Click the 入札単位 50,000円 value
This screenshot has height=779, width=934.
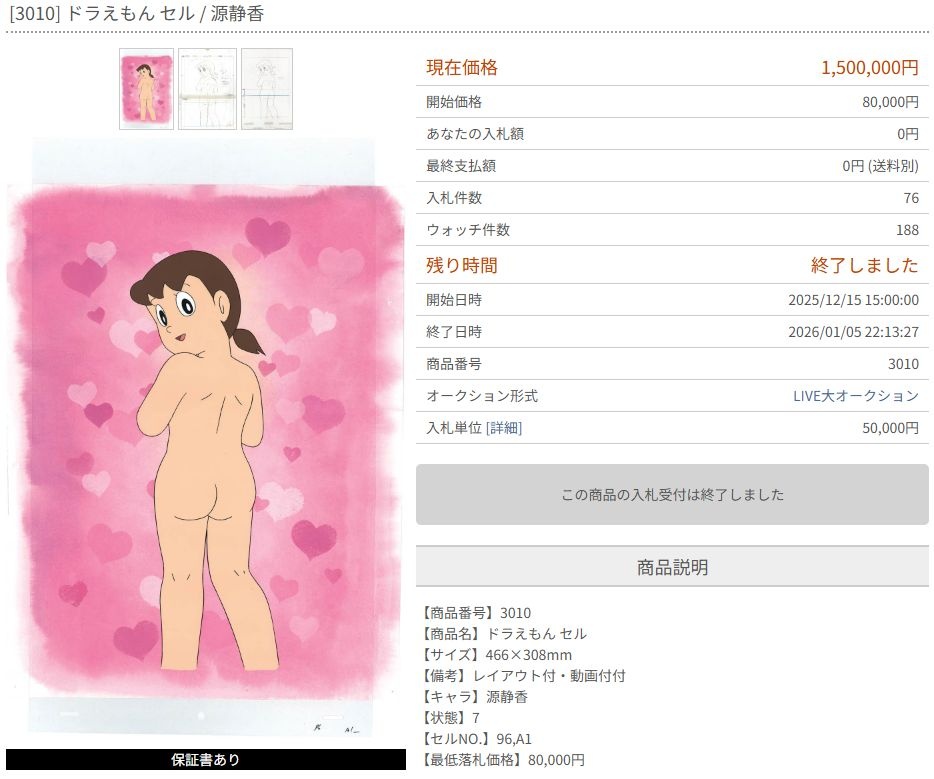coord(891,428)
